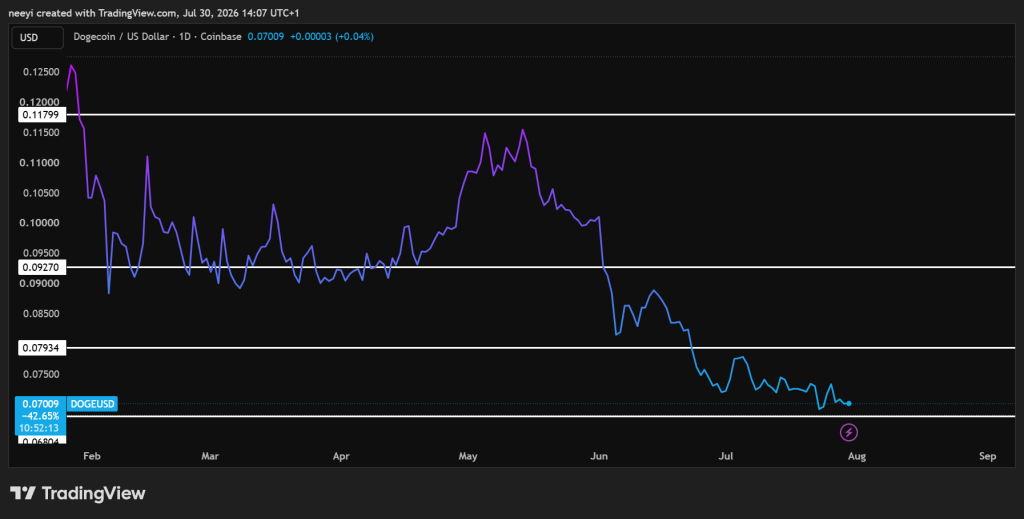The height and width of the screenshot is (519, 1024).
Task: Select the 0.09270 horizontal line price label
Action: click(40, 267)
